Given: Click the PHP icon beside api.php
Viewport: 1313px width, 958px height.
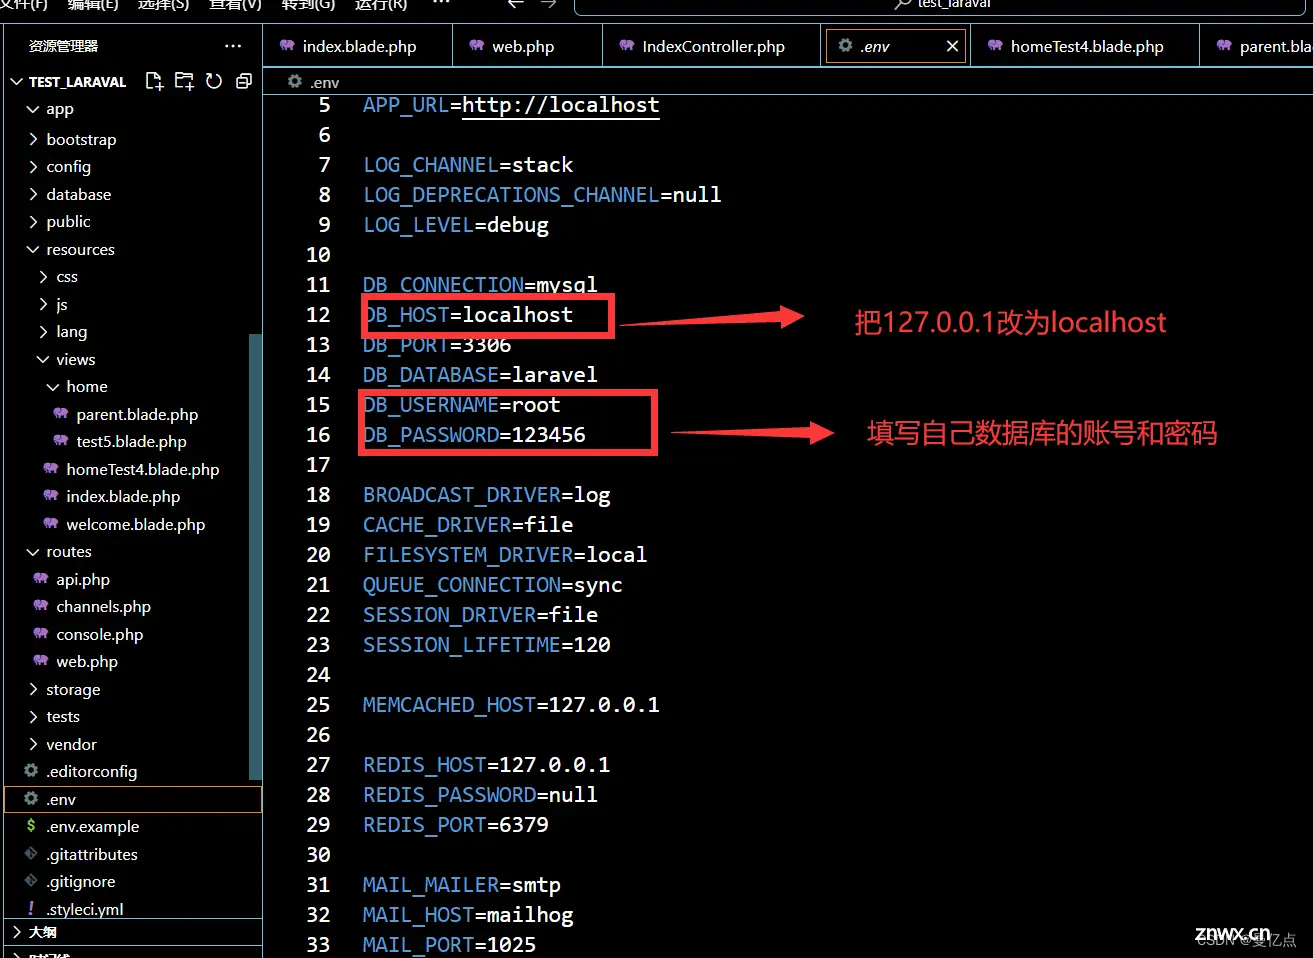Looking at the screenshot, I should [41, 579].
